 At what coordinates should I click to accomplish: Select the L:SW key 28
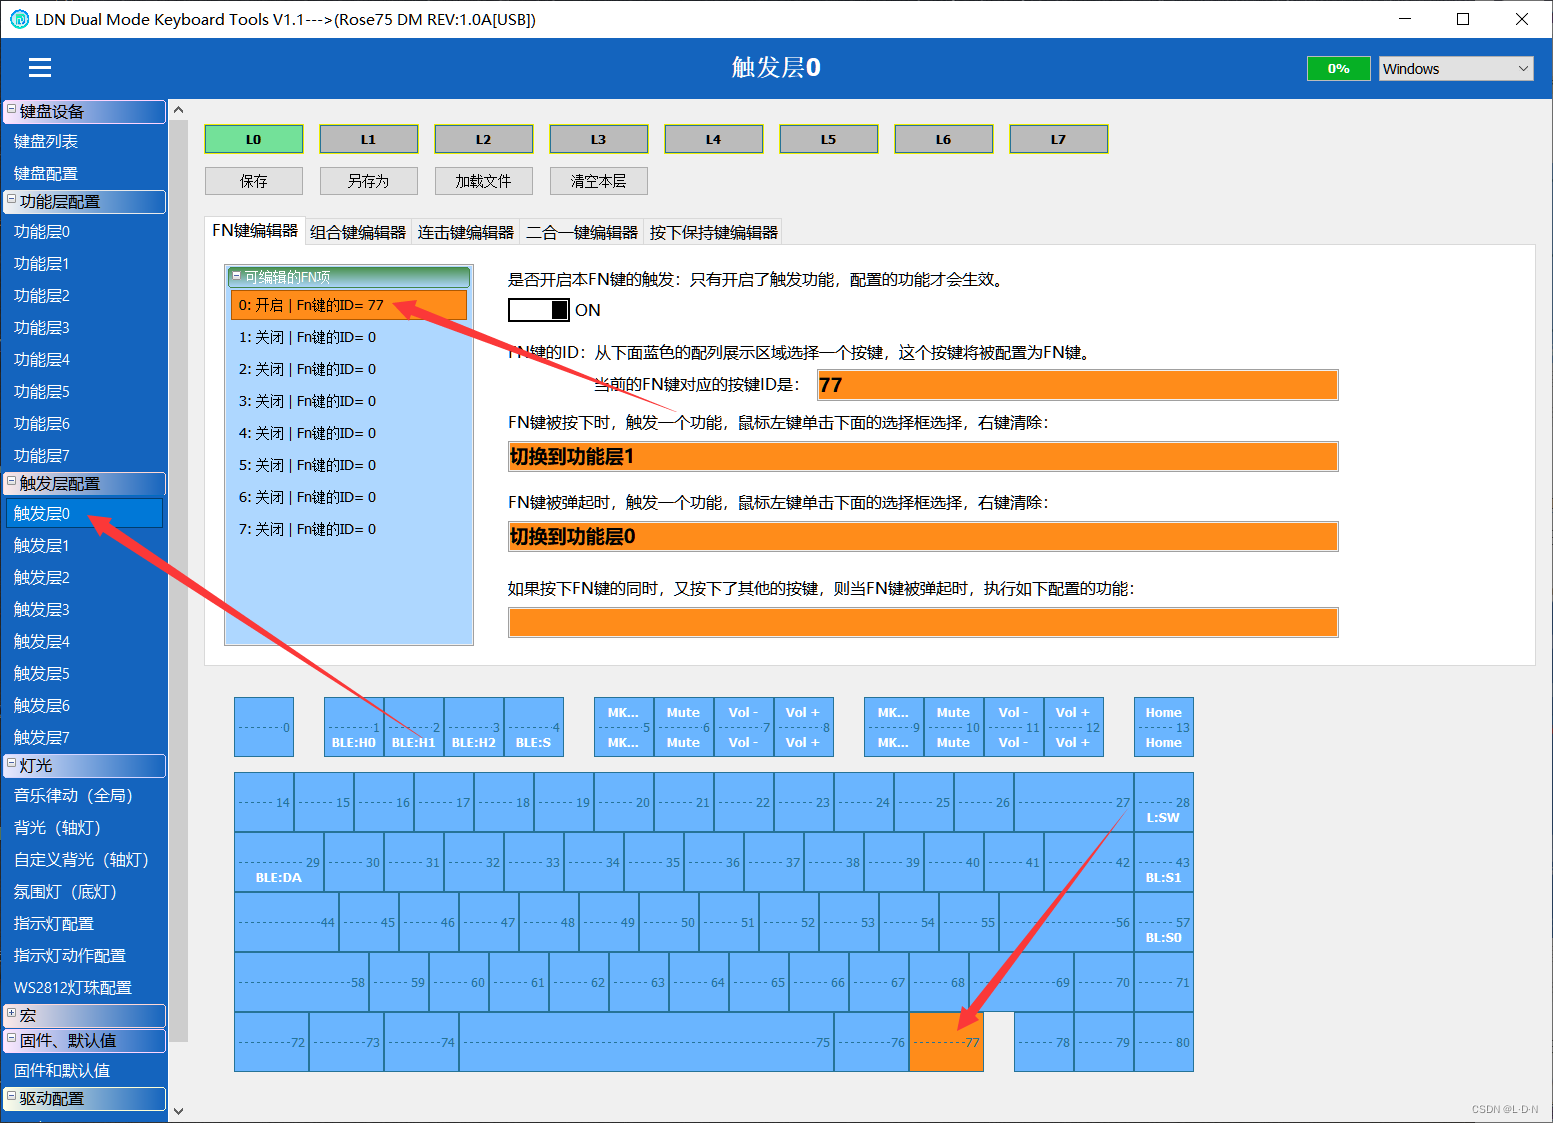click(x=1164, y=802)
